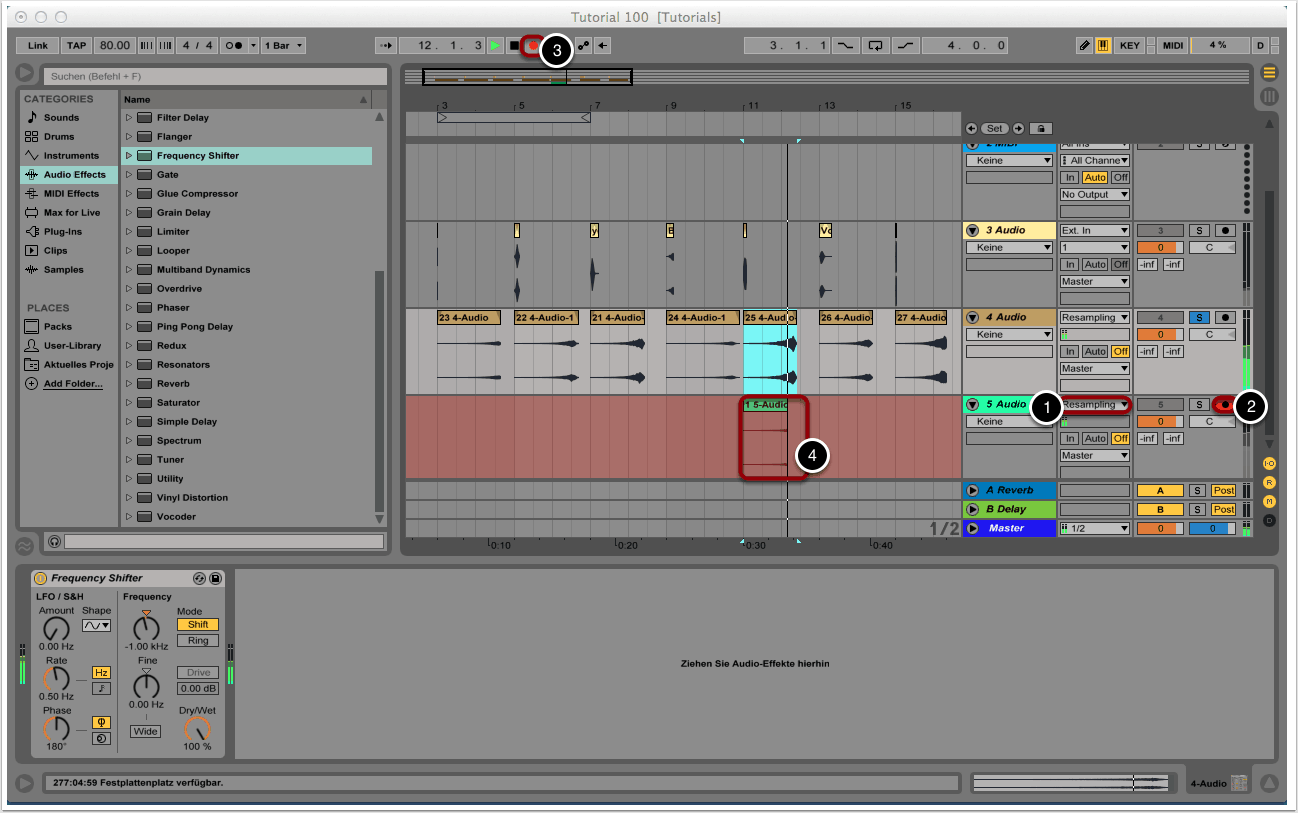Toggle the Draw Mode pencil icon
Screen dimensions: 1298x813
click(1085, 46)
